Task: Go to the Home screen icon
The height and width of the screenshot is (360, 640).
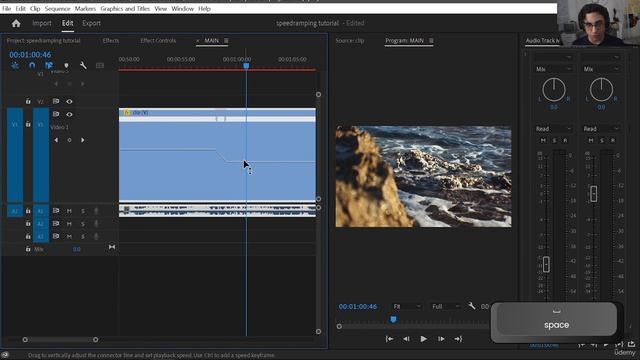Action: [x=16, y=24]
